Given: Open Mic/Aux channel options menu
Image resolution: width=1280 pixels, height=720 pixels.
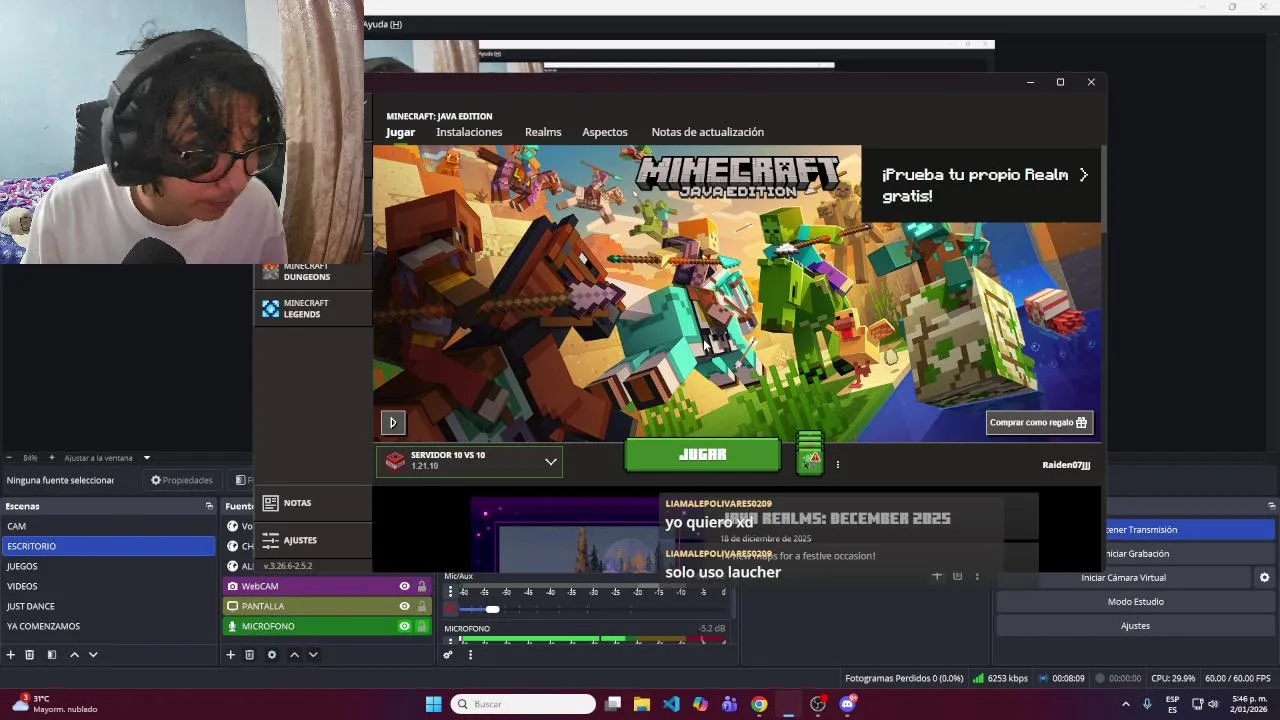Looking at the screenshot, I should click(450, 592).
